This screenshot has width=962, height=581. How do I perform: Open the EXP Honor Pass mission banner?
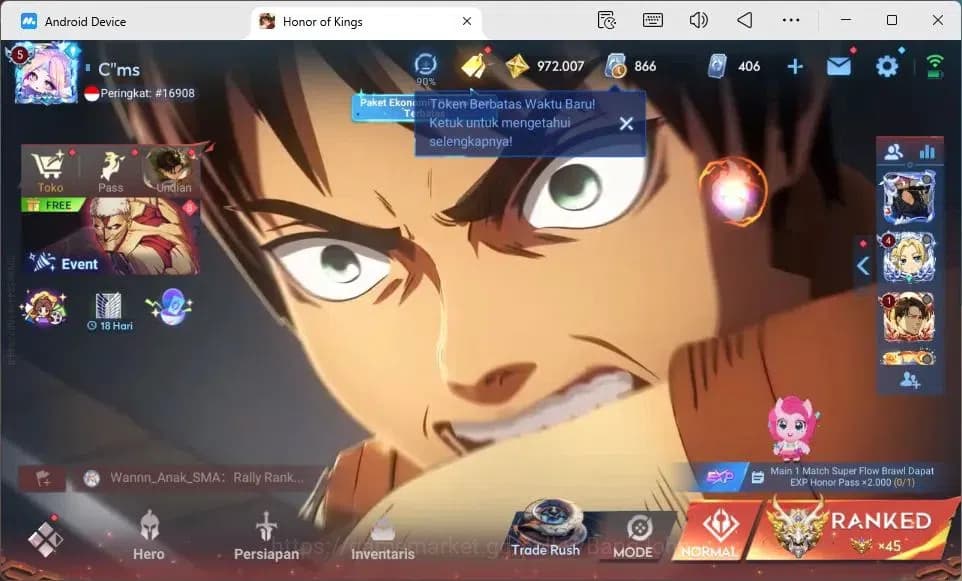[x=817, y=477]
